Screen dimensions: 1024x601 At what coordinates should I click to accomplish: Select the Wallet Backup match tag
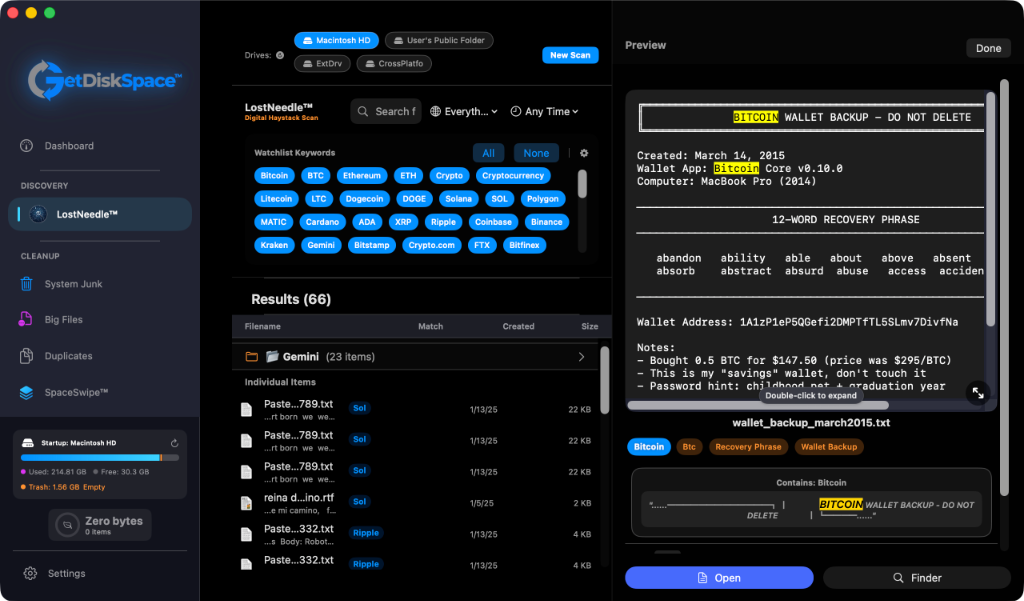click(x=829, y=447)
